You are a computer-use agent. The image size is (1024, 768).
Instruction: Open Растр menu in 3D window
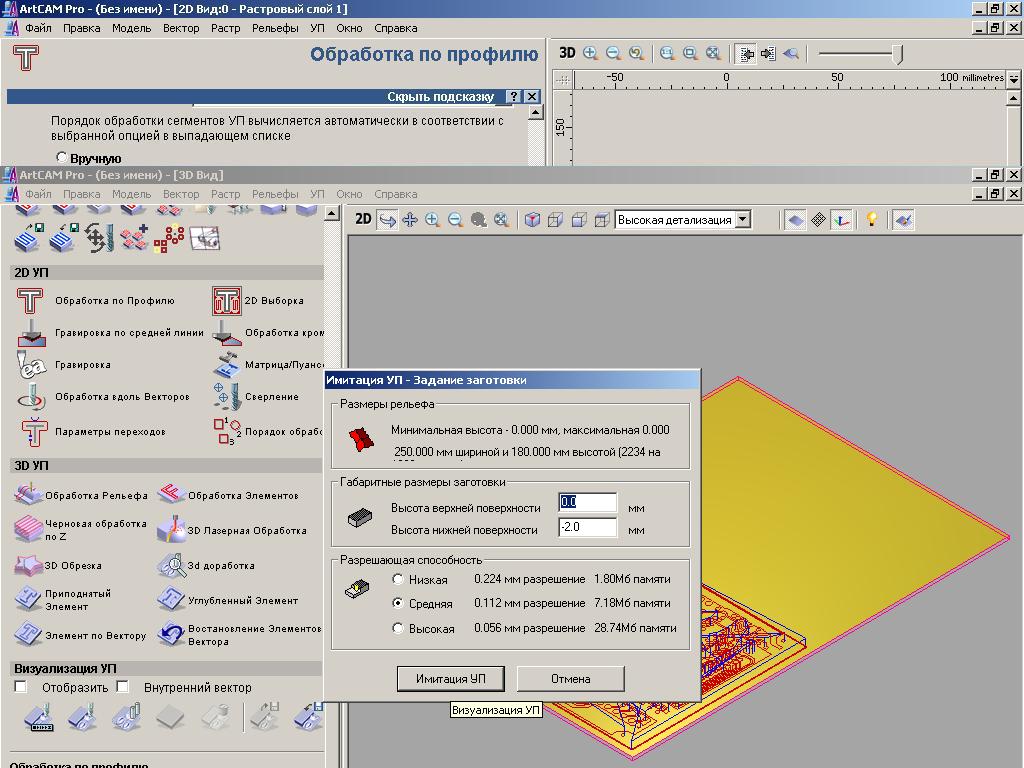[225, 194]
